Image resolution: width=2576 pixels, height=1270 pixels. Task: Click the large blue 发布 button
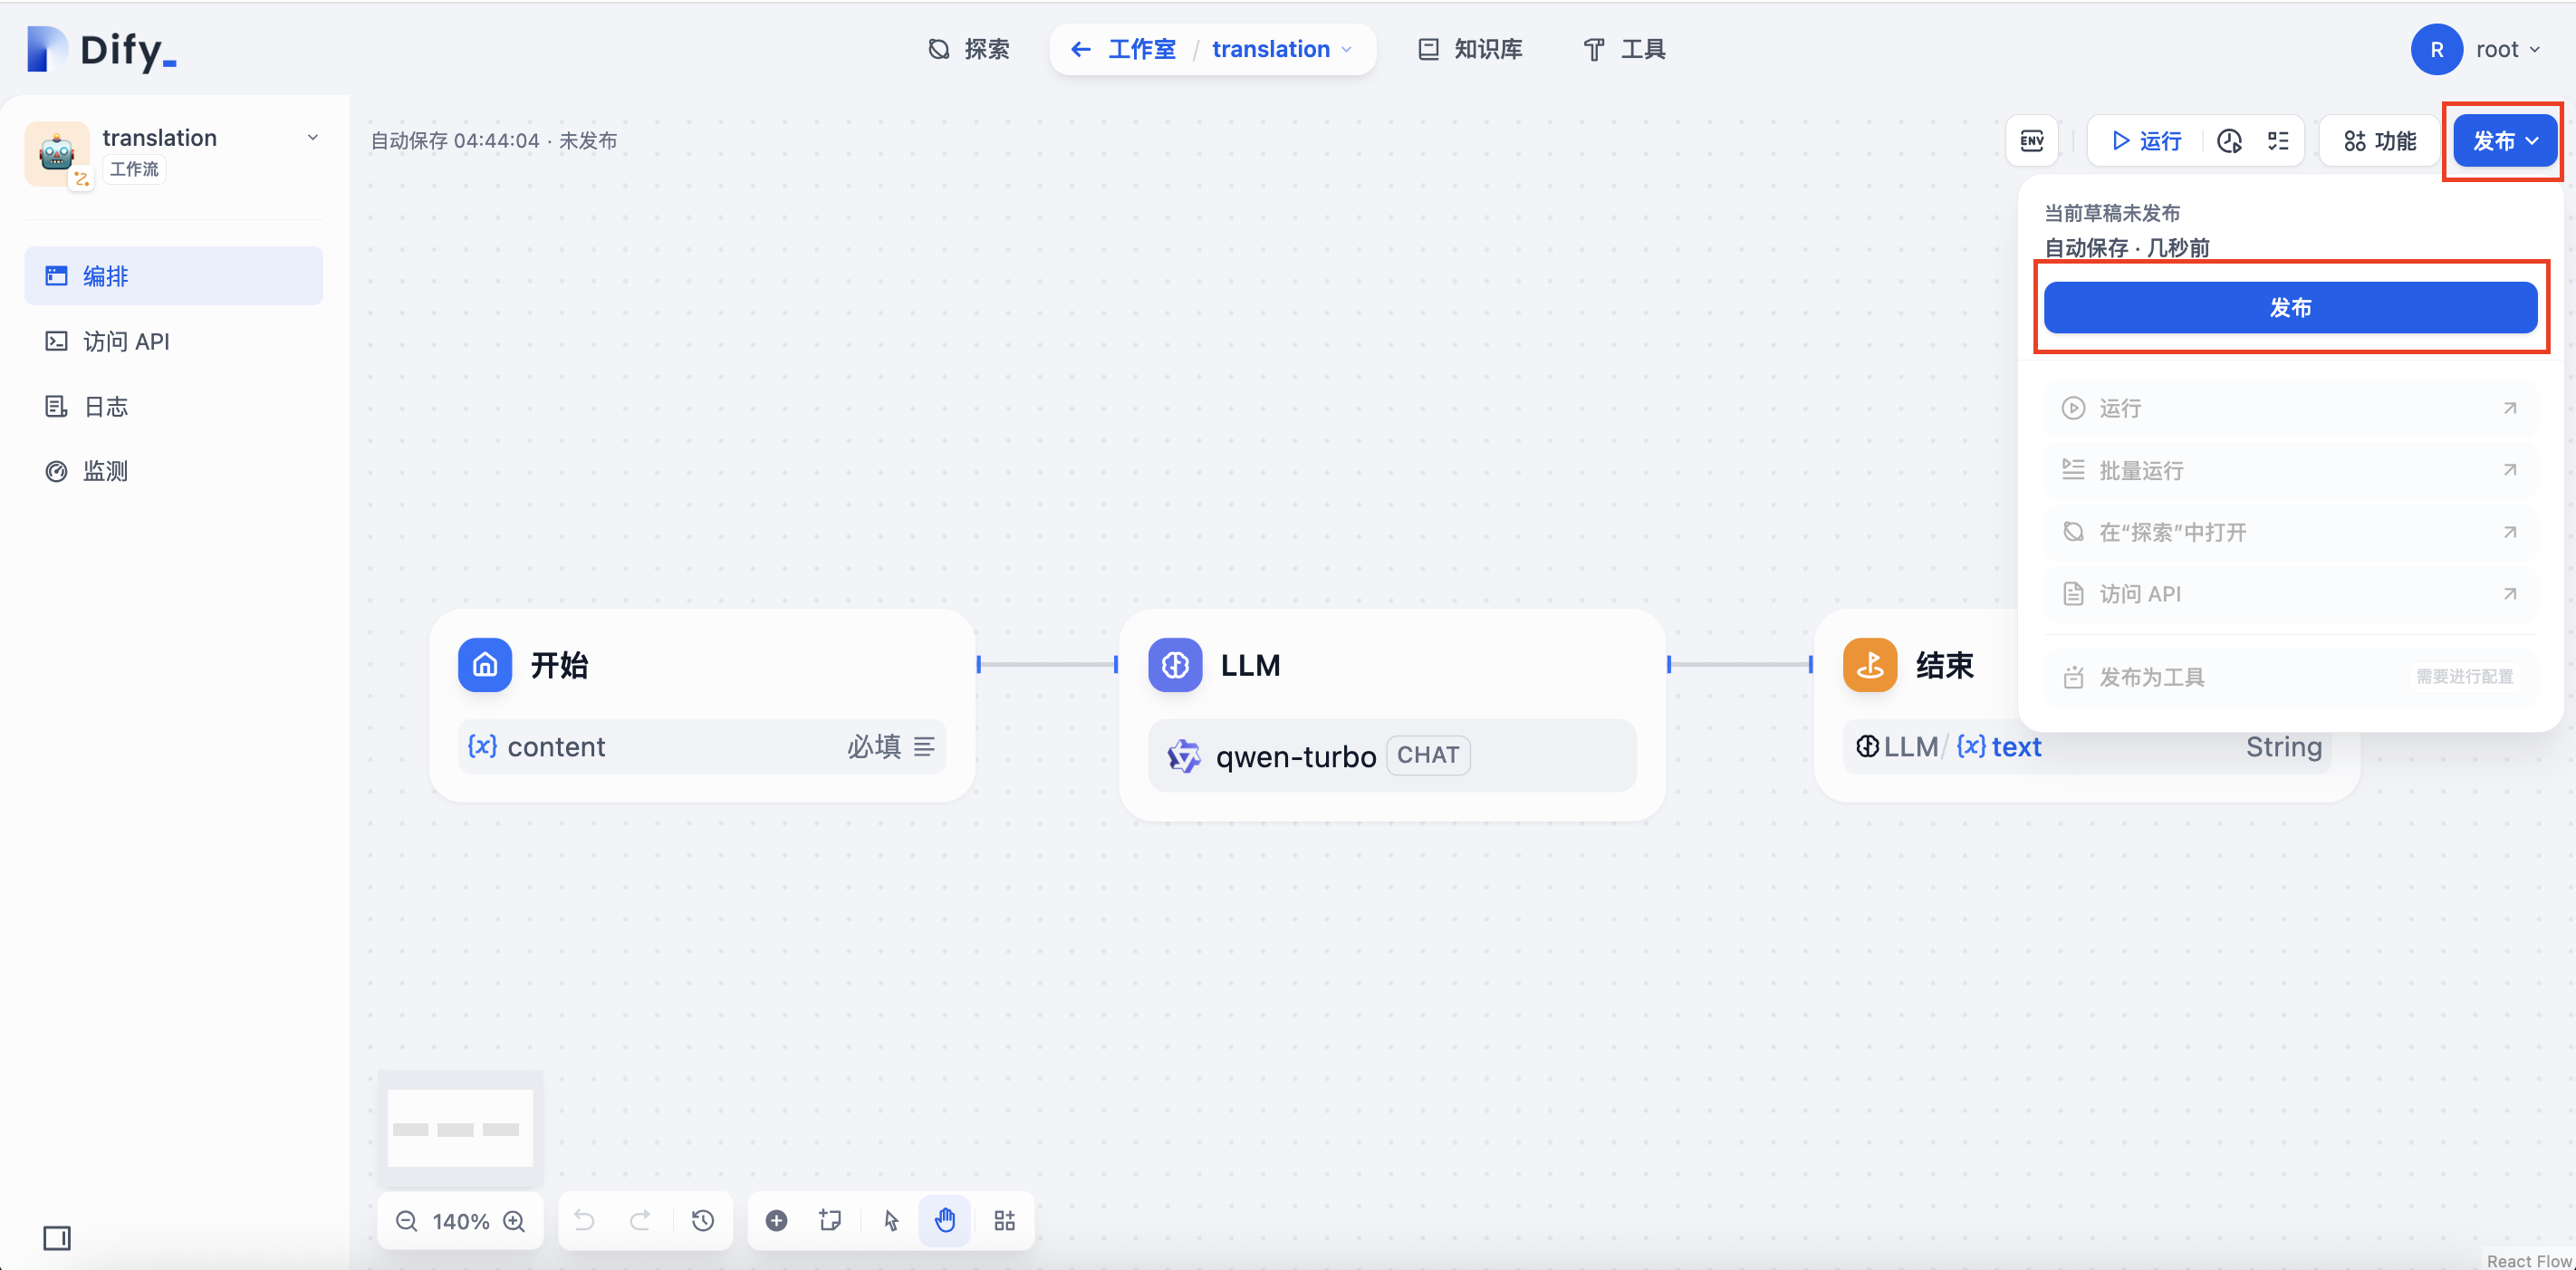(x=2290, y=307)
